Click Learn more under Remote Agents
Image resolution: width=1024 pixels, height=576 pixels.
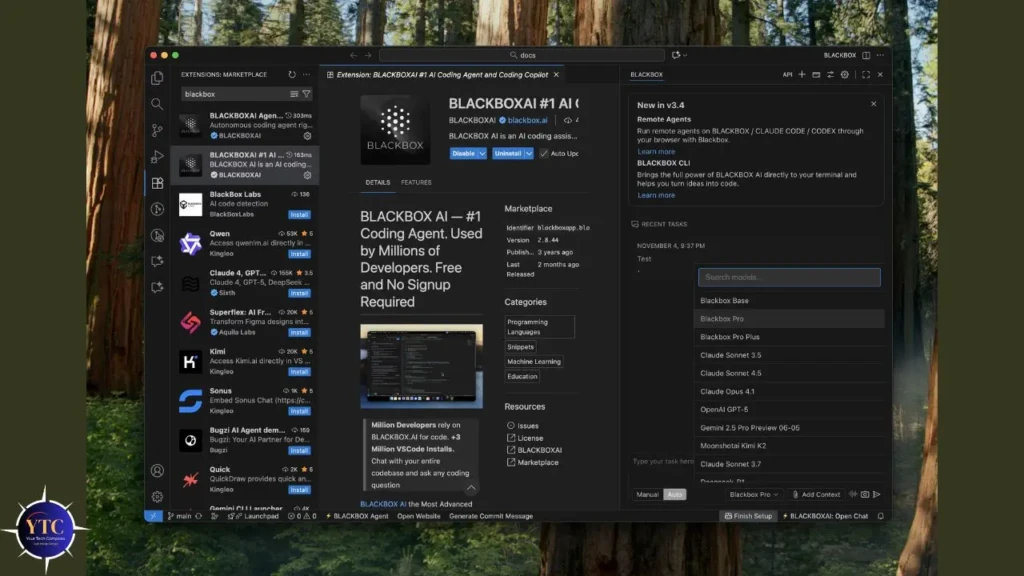coord(656,152)
